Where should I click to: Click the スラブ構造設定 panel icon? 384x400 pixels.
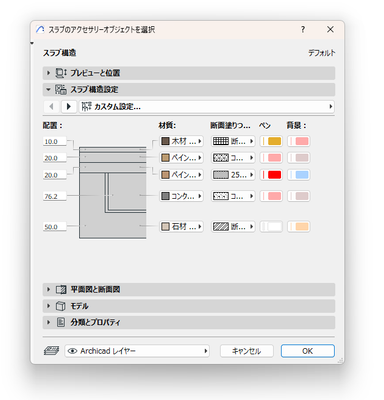61,89
